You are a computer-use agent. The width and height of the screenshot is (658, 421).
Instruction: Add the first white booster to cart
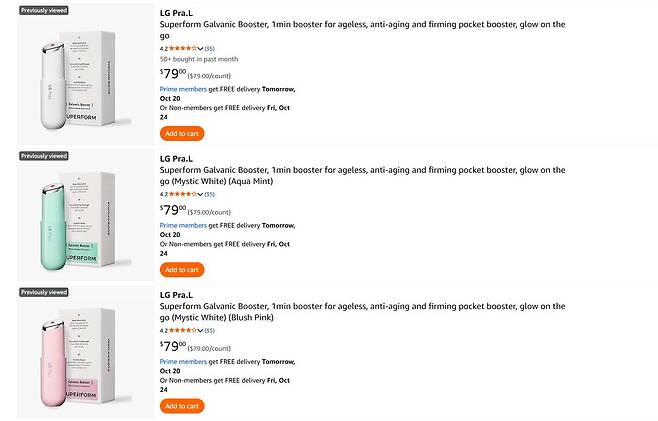point(181,133)
